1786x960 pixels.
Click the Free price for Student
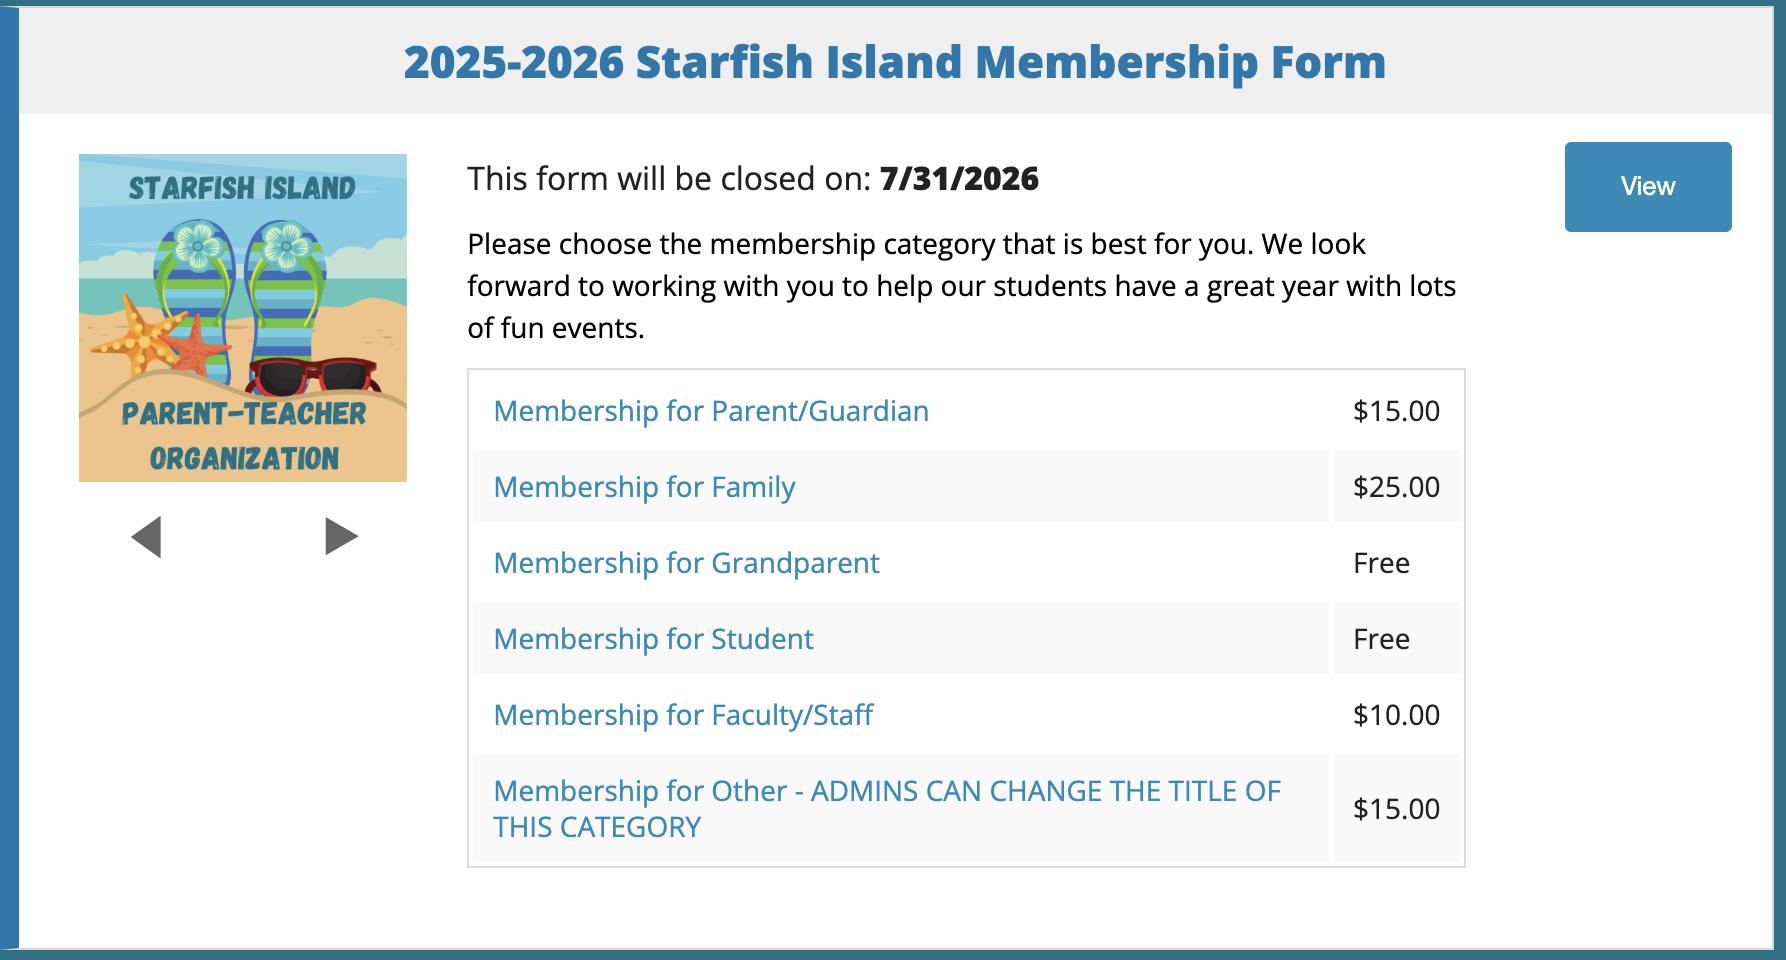point(1381,639)
